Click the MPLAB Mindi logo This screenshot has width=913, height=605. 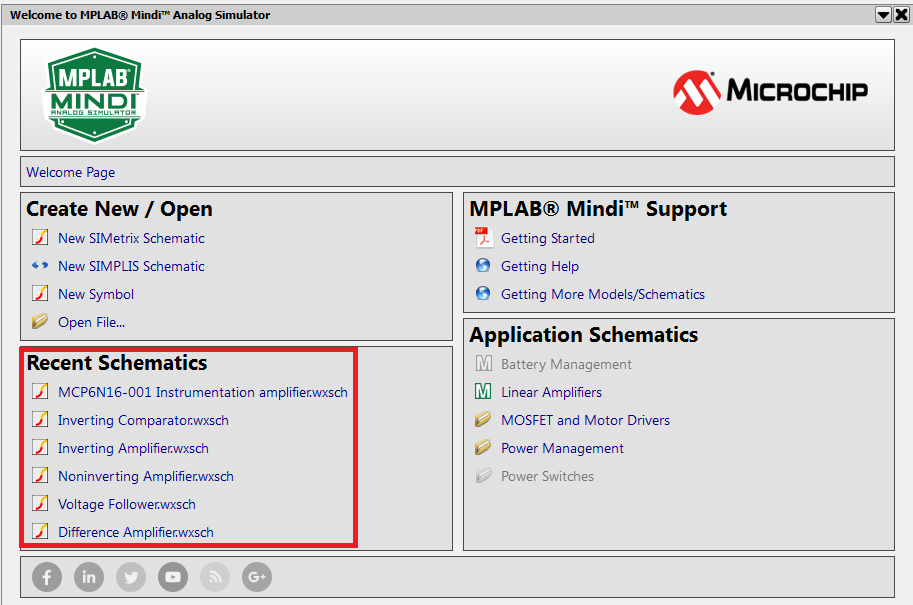94,95
